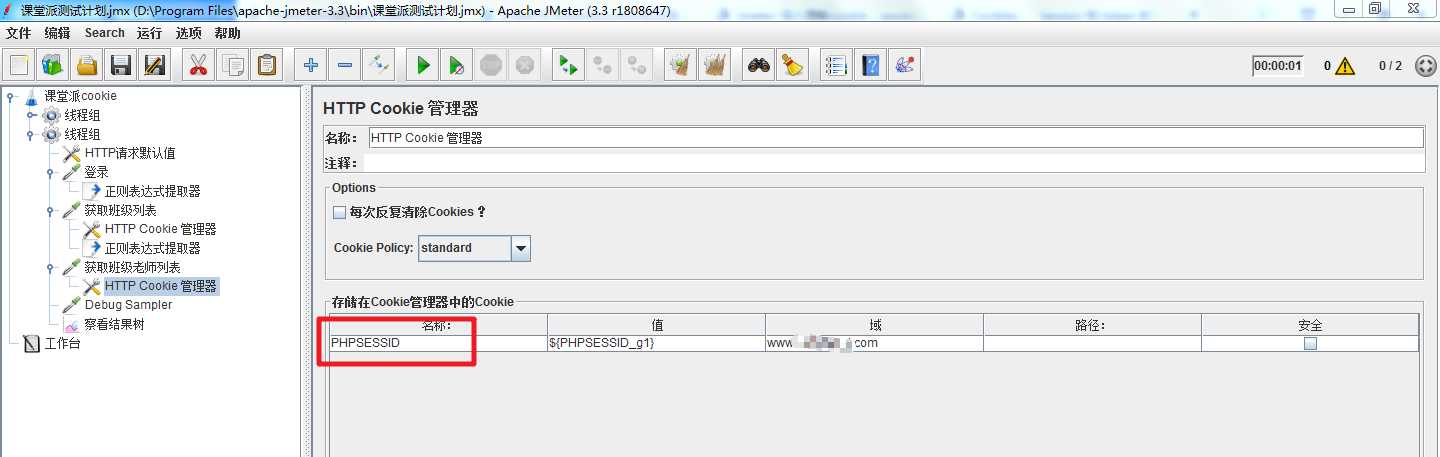
Task: Open the 运行 menu
Action: click(150, 33)
